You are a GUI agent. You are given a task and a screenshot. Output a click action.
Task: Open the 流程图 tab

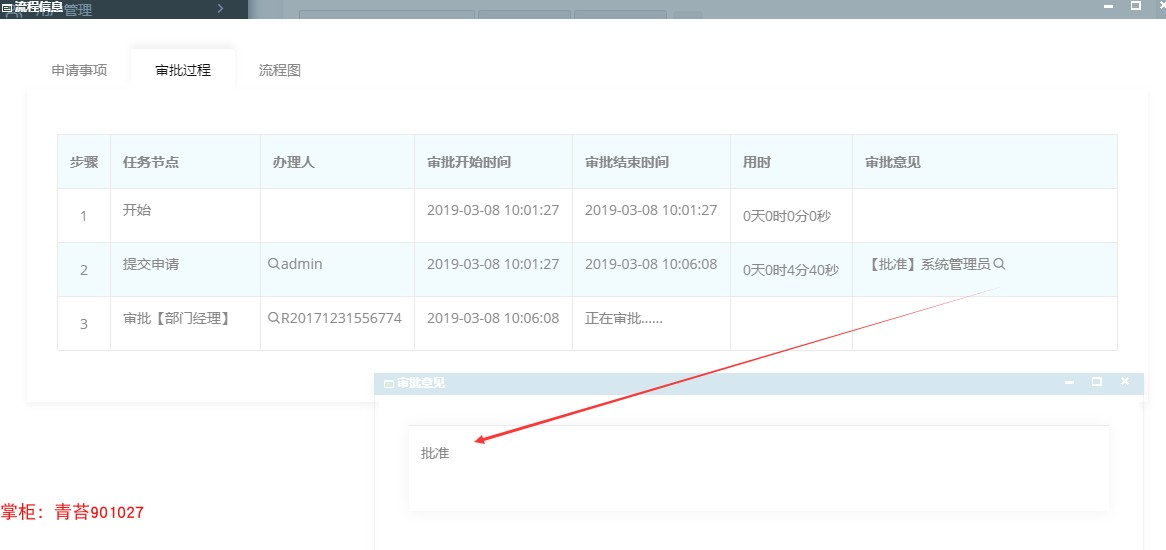[280, 71]
